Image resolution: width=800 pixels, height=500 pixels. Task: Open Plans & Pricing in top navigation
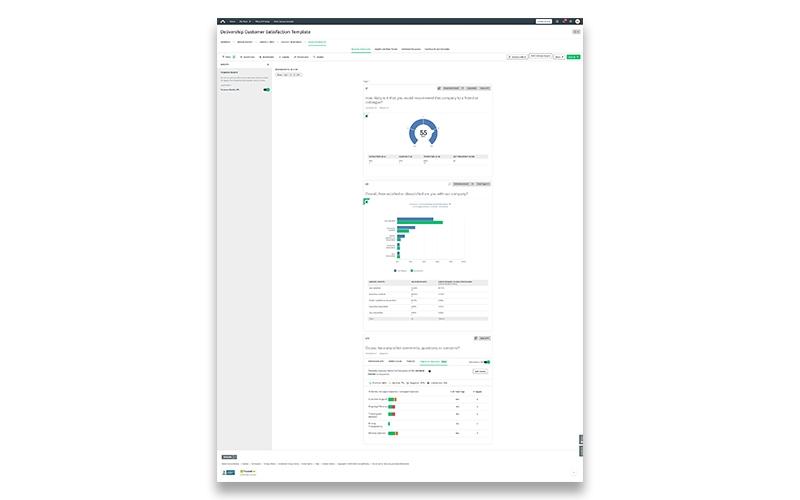click(263, 21)
